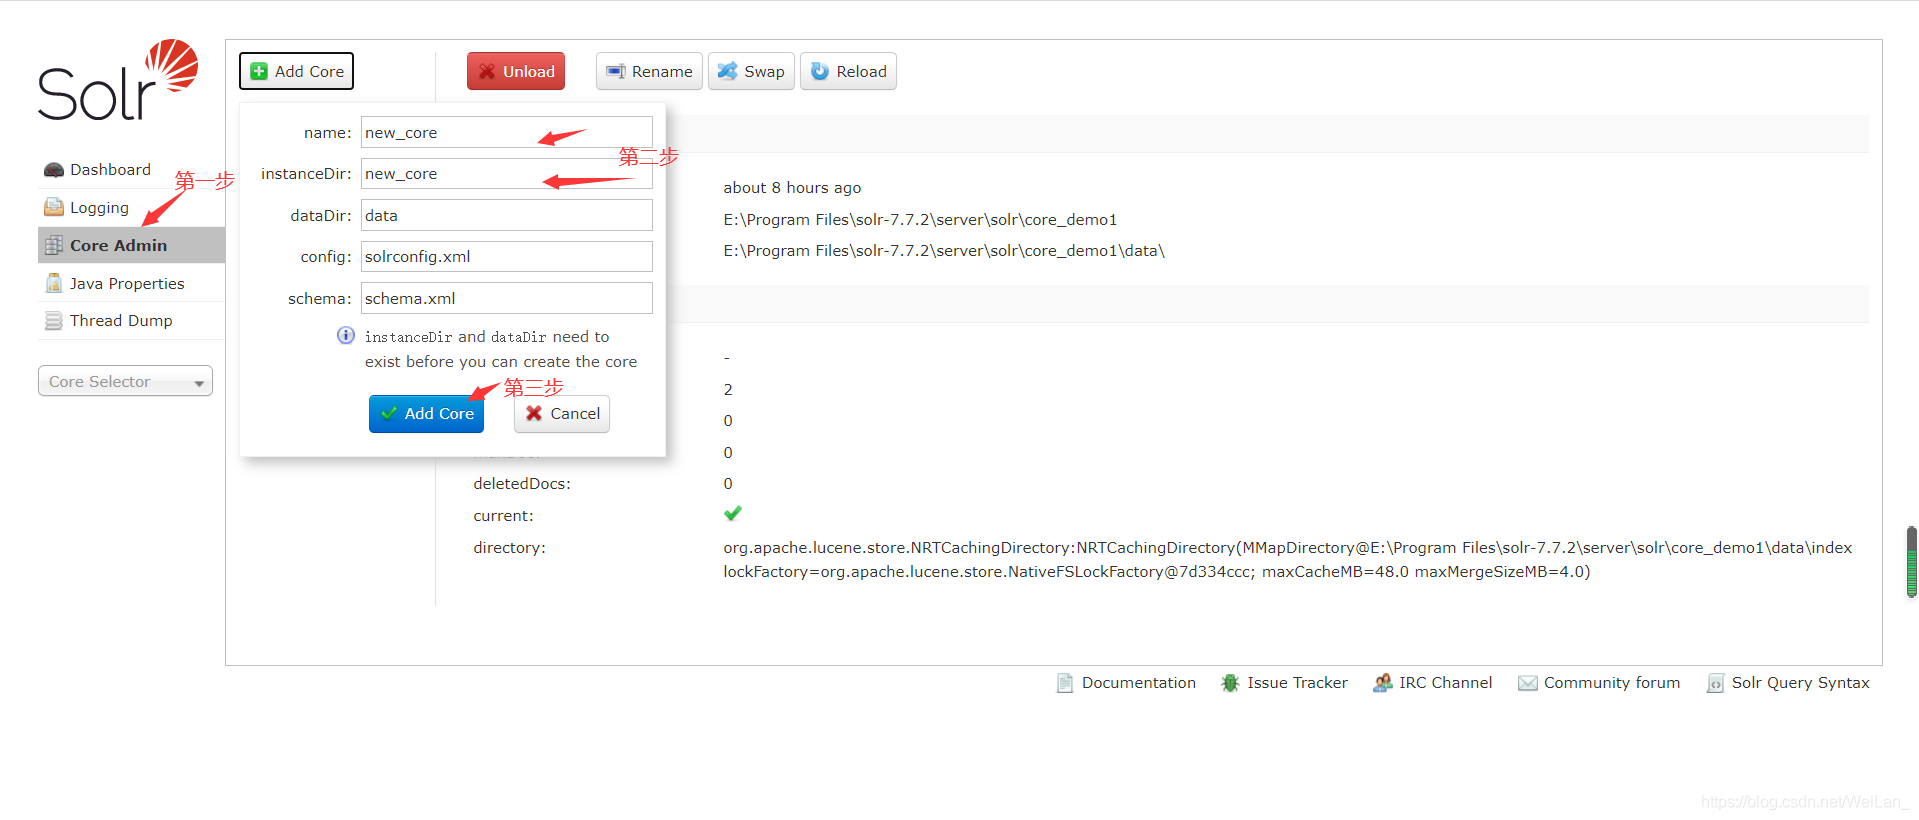Focus the instanceDir input field
Image resolution: width=1919 pixels, height=820 pixels.
pyautogui.click(x=507, y=174)
